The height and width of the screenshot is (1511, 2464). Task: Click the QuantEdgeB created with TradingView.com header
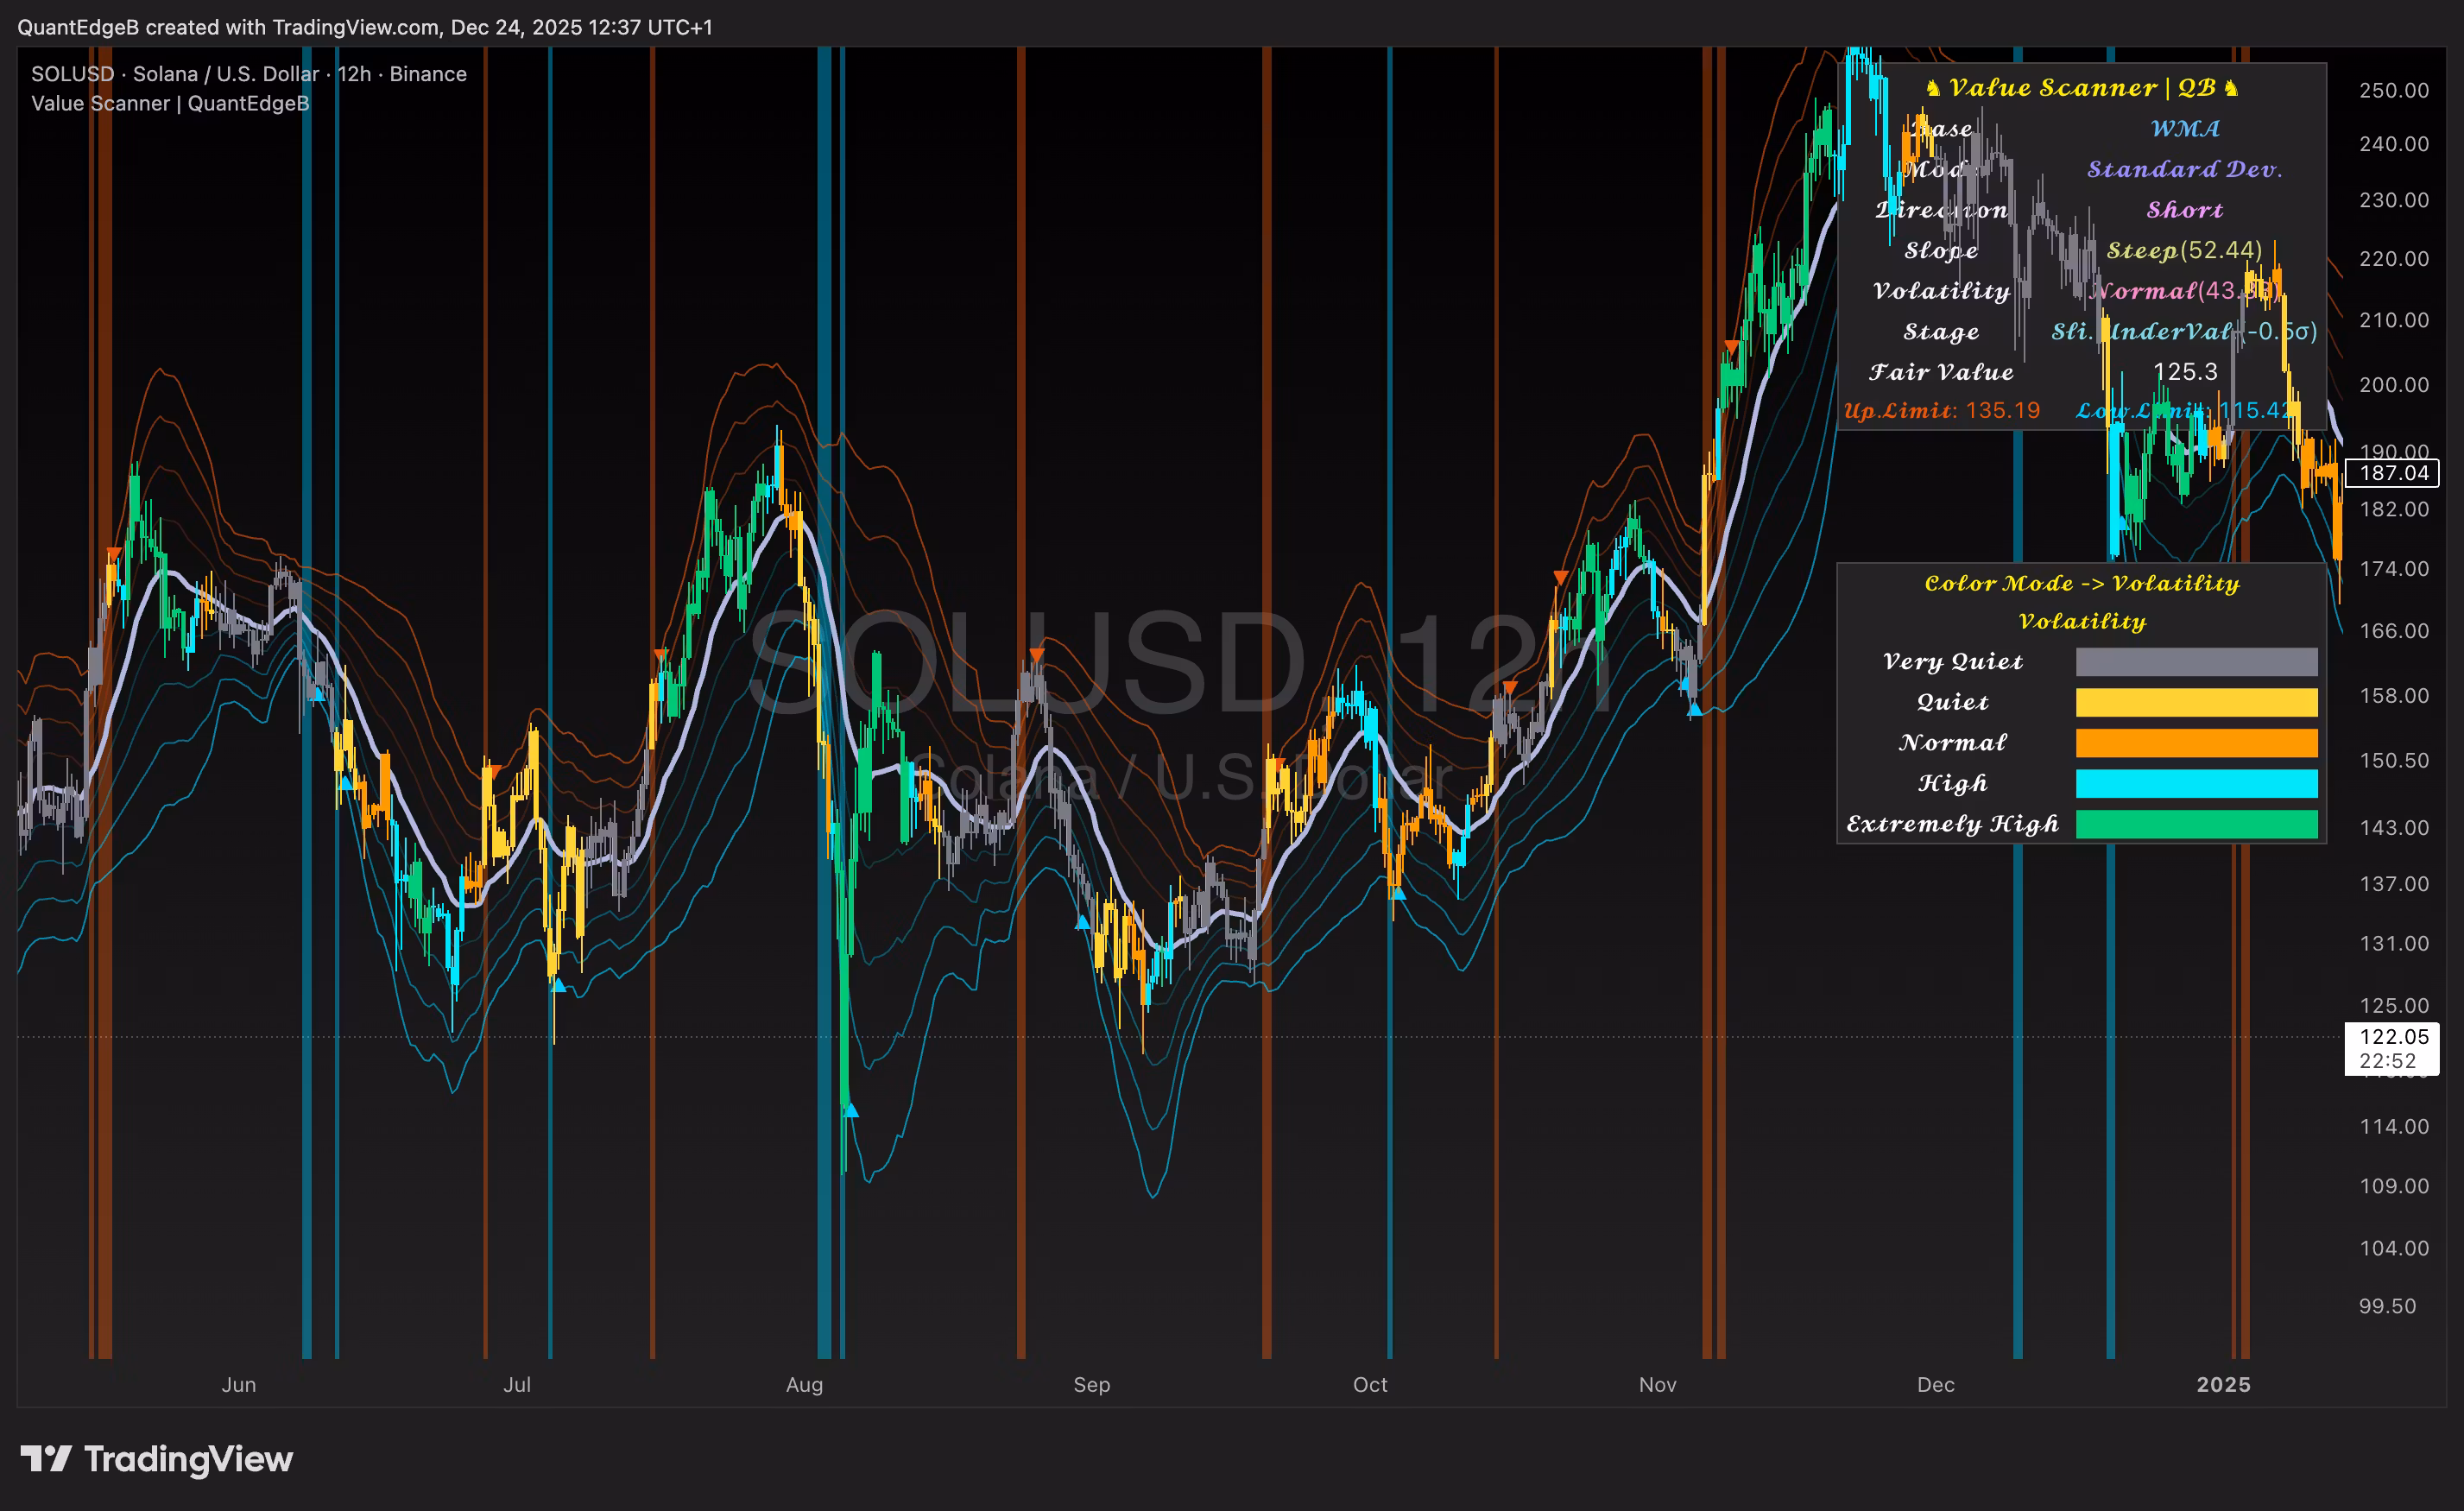pyautogui.click(x=365, y=27)
